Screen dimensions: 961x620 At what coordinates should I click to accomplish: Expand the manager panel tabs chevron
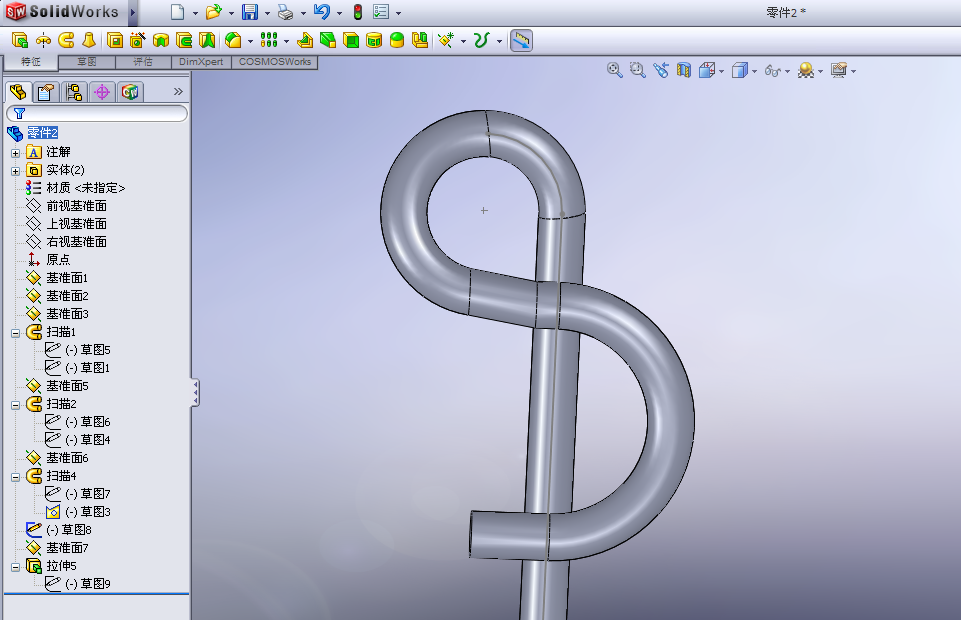click(178, 91)
